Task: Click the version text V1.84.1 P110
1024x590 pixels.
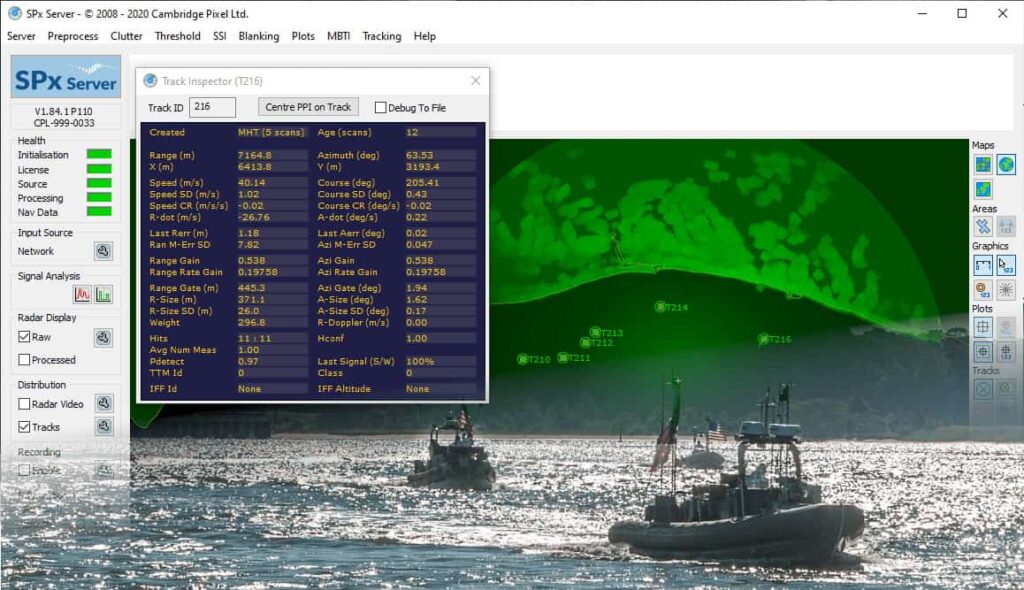Action: pyautogui.click(x=63, y=112)
